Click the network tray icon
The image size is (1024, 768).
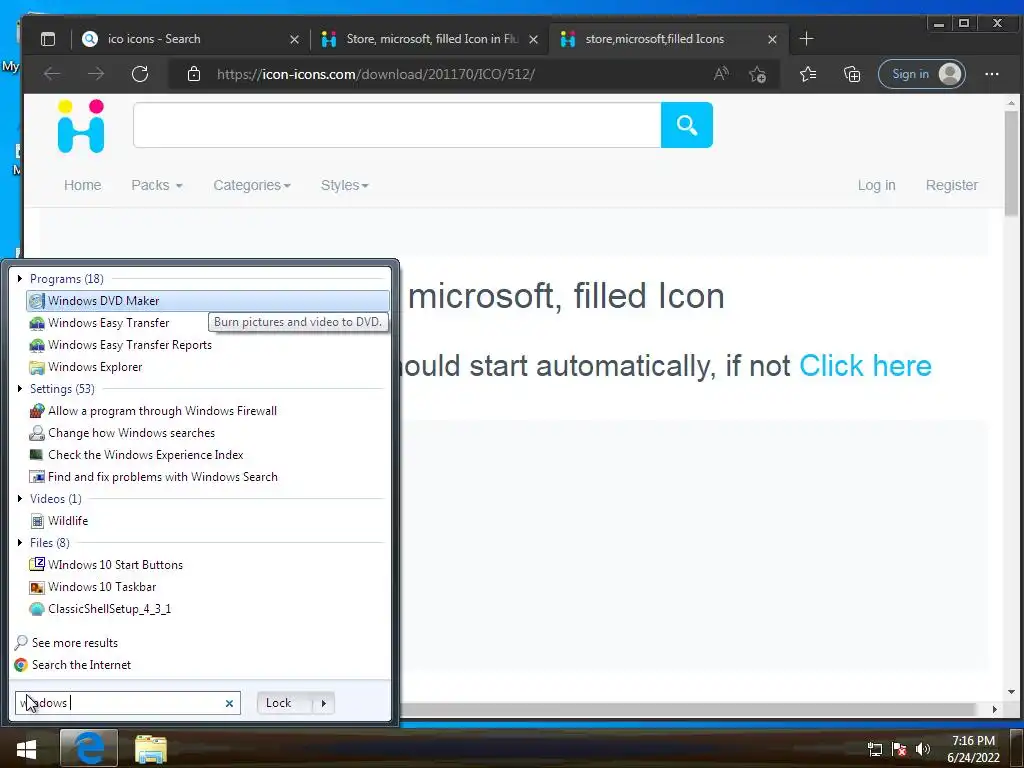click(x=874, y=749)
